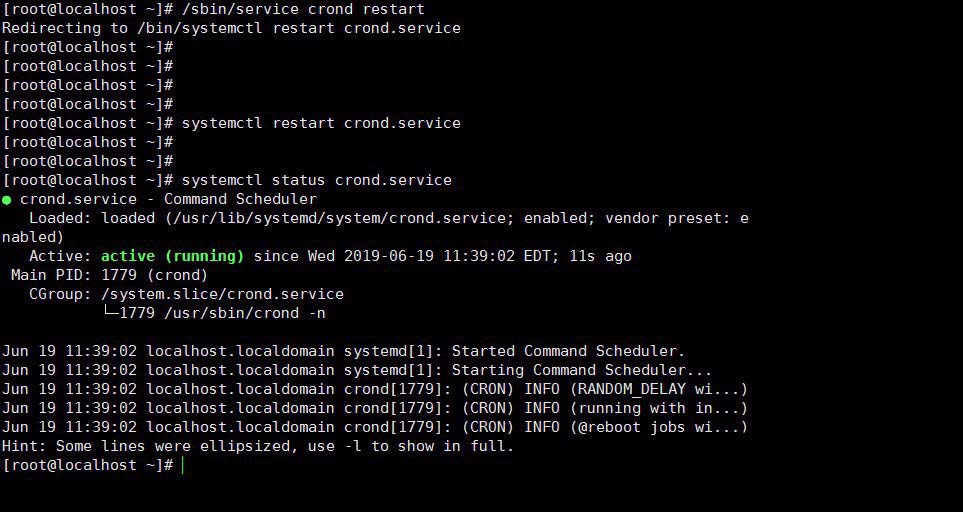Viewport: 963px width, 512px height.
Task: Click the green "active (running)" status text
Action: pos(172,256)
